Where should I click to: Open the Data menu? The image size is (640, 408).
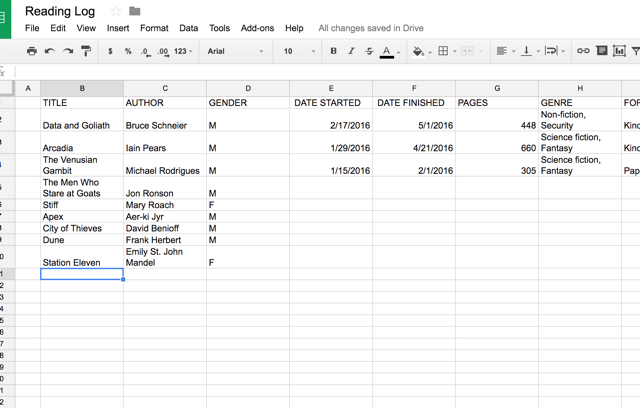click(189, 28)
